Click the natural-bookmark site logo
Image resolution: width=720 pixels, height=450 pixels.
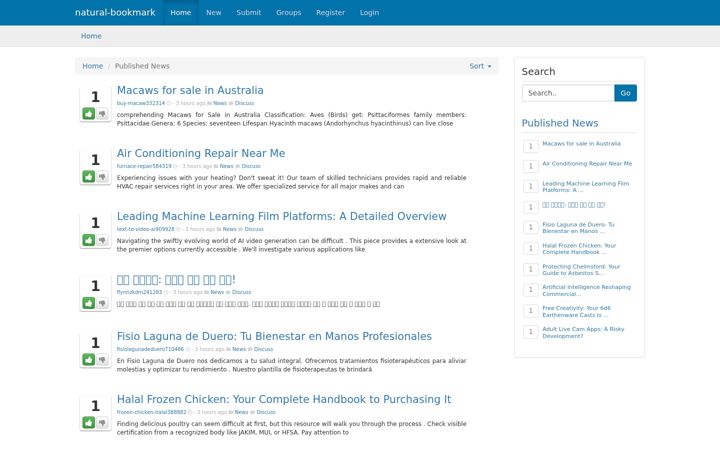click(x=115, y=12)
